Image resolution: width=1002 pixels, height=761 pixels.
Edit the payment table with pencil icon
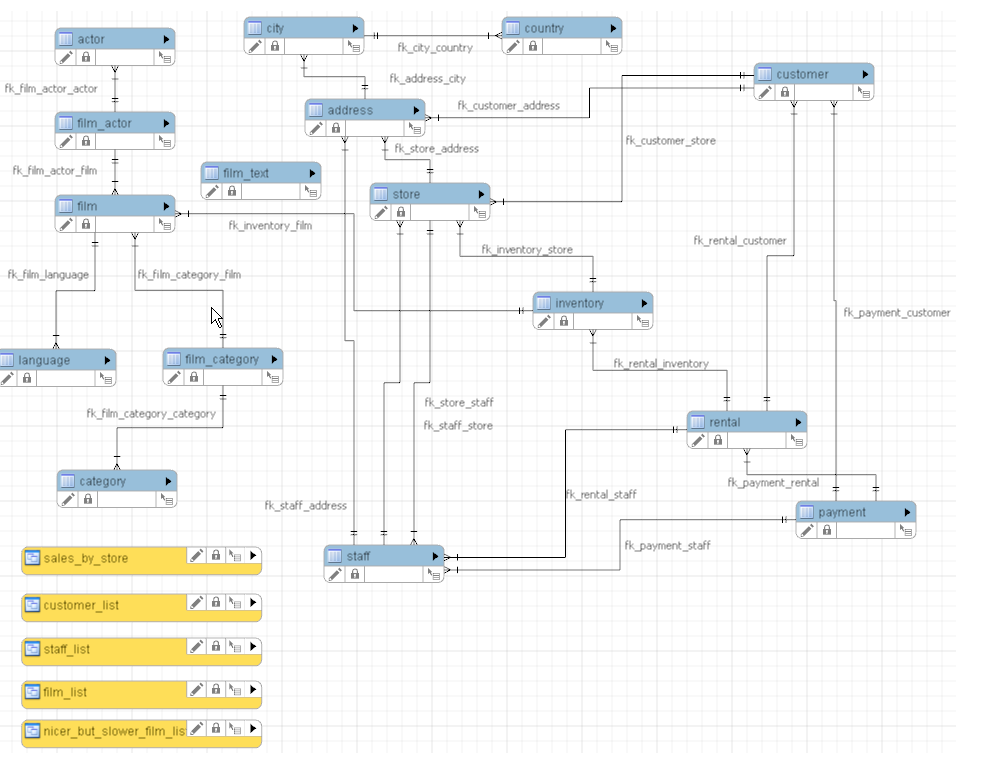point(806,530)
